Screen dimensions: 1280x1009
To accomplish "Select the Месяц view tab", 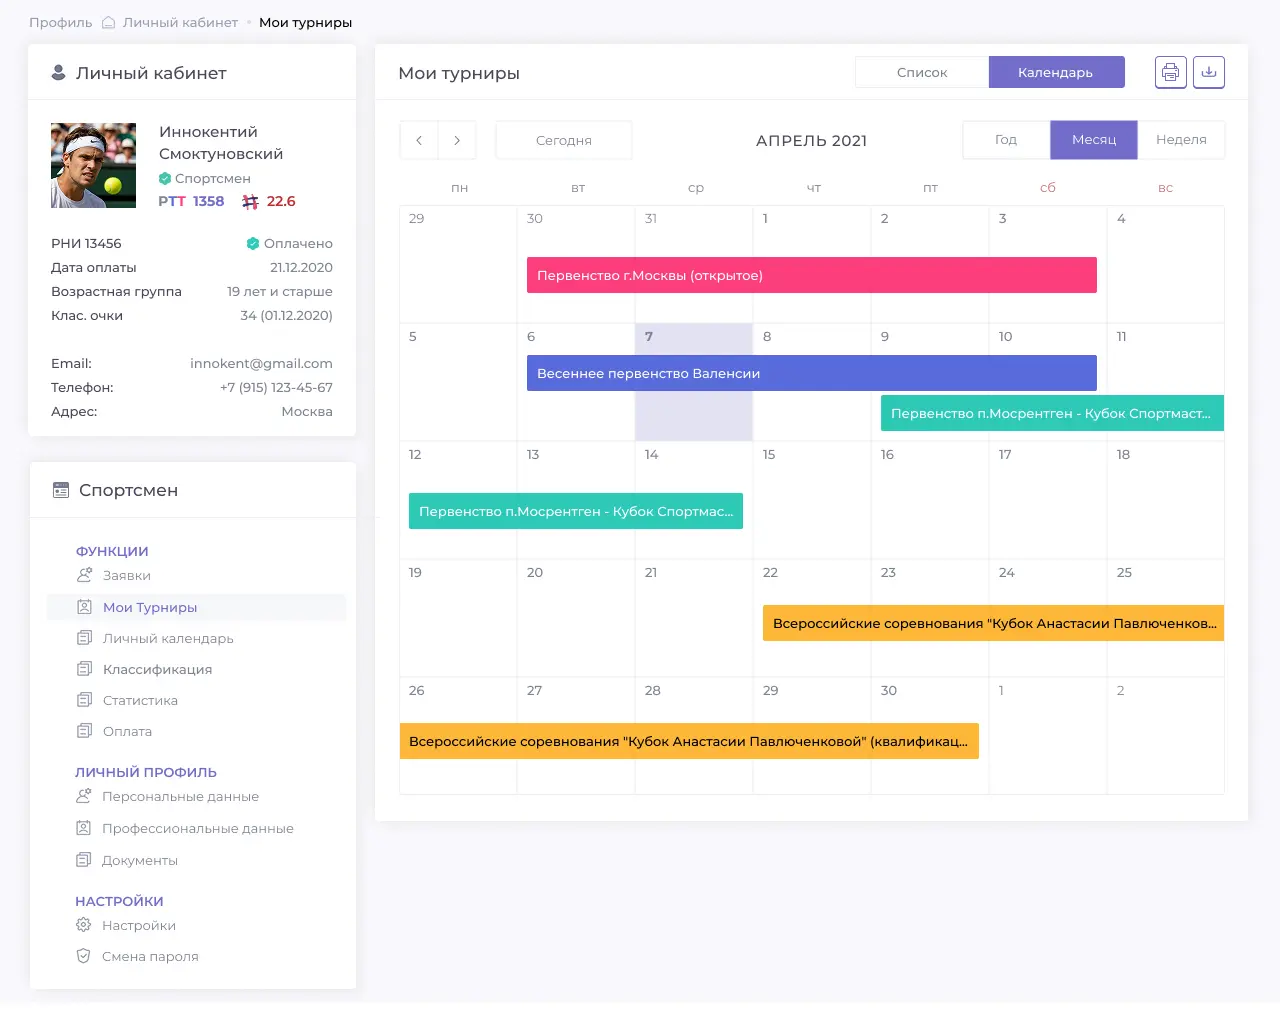I will pyautogui.click(x=1094, y=140).
